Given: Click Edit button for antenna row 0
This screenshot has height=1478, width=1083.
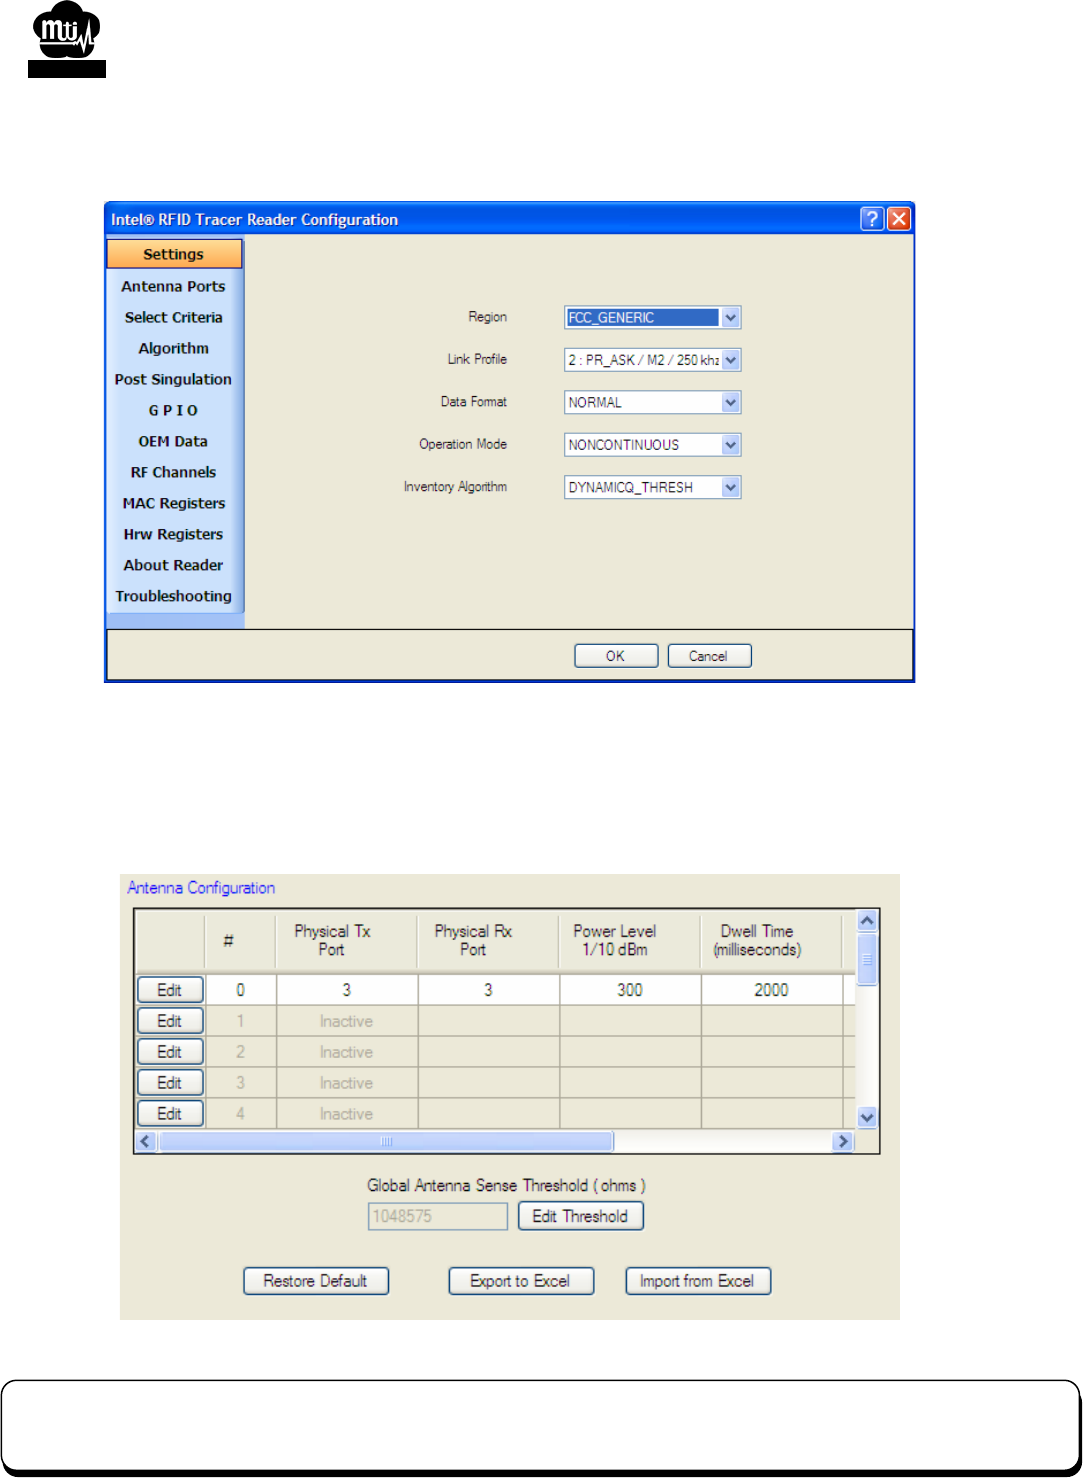Looking at the screenshot, I should coord(170,990).
